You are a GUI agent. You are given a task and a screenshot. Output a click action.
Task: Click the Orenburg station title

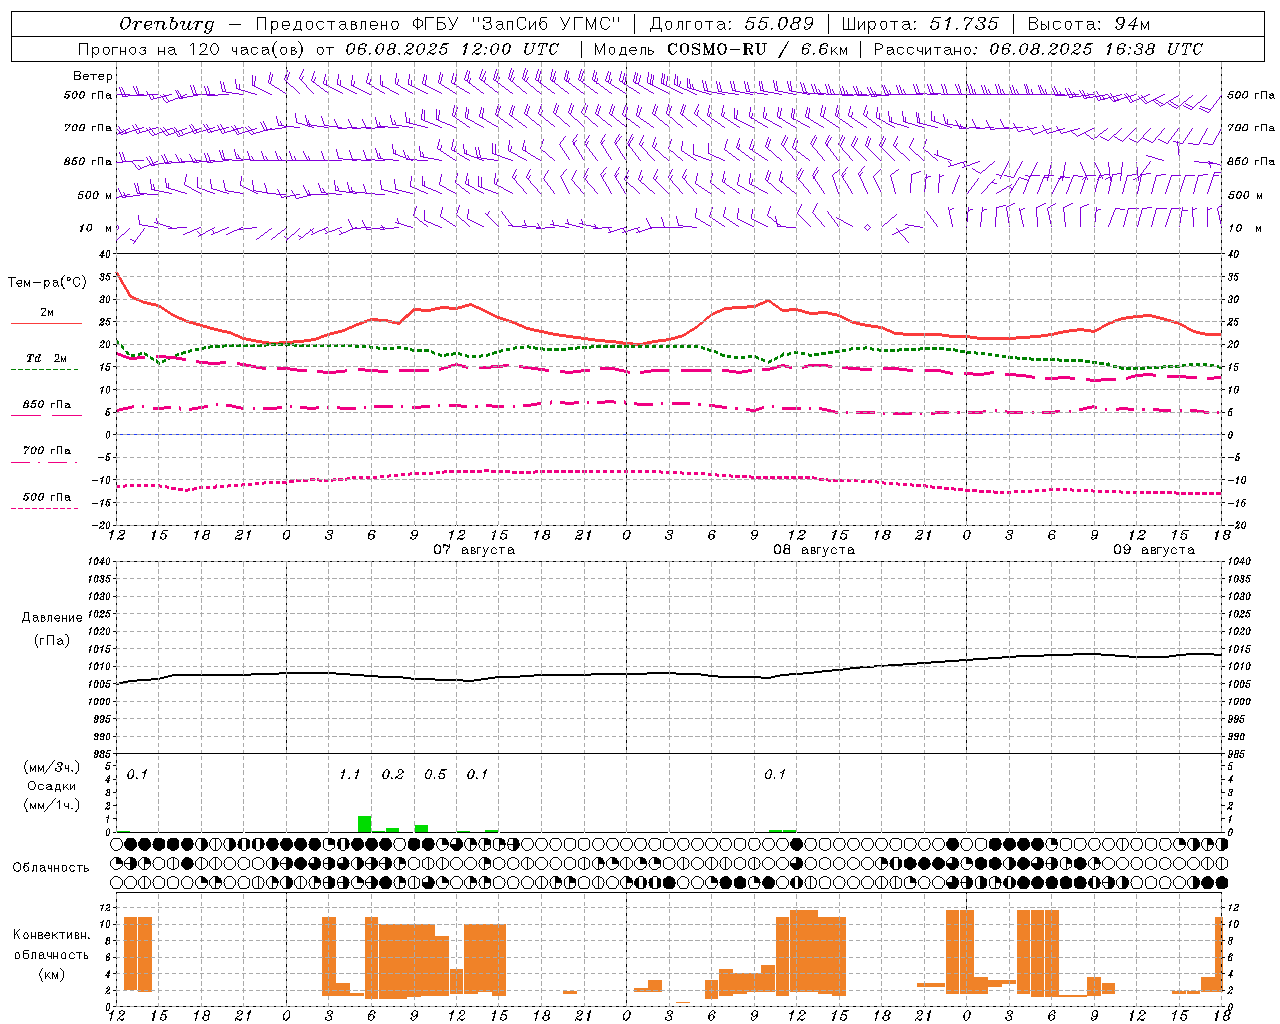click(x=167, y=24)
